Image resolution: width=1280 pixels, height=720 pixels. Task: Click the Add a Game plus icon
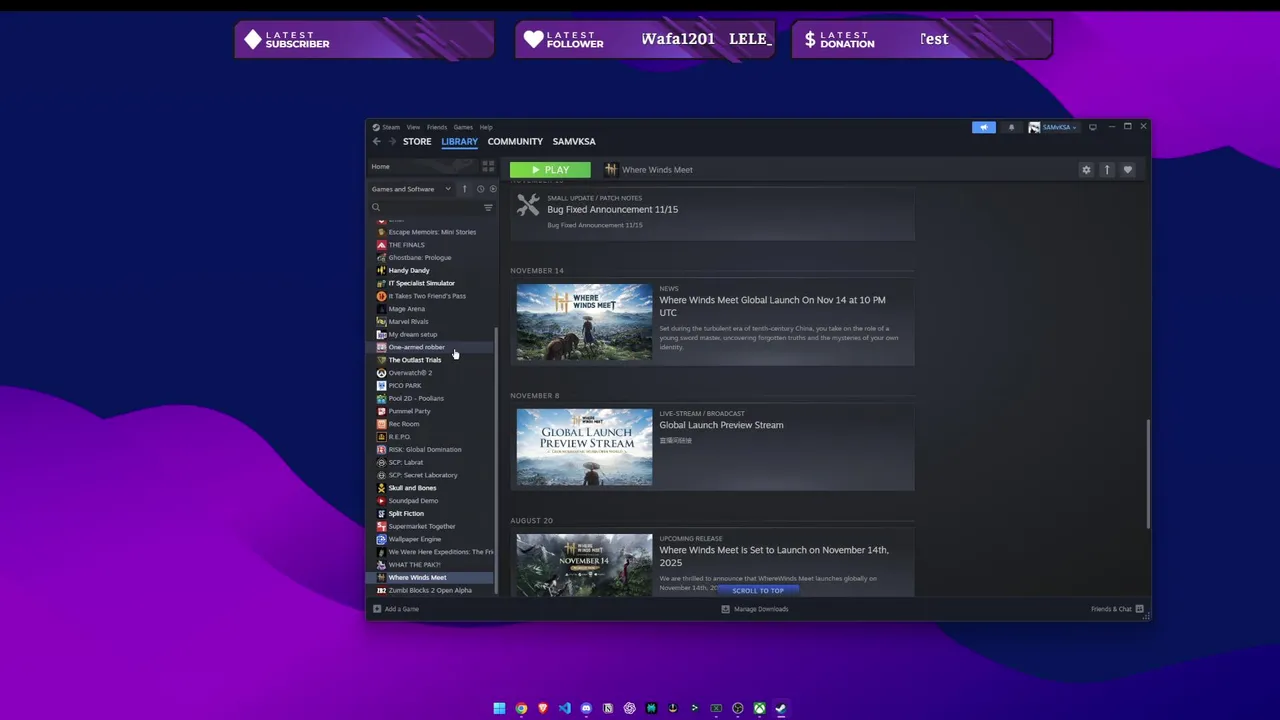(377, 609)
